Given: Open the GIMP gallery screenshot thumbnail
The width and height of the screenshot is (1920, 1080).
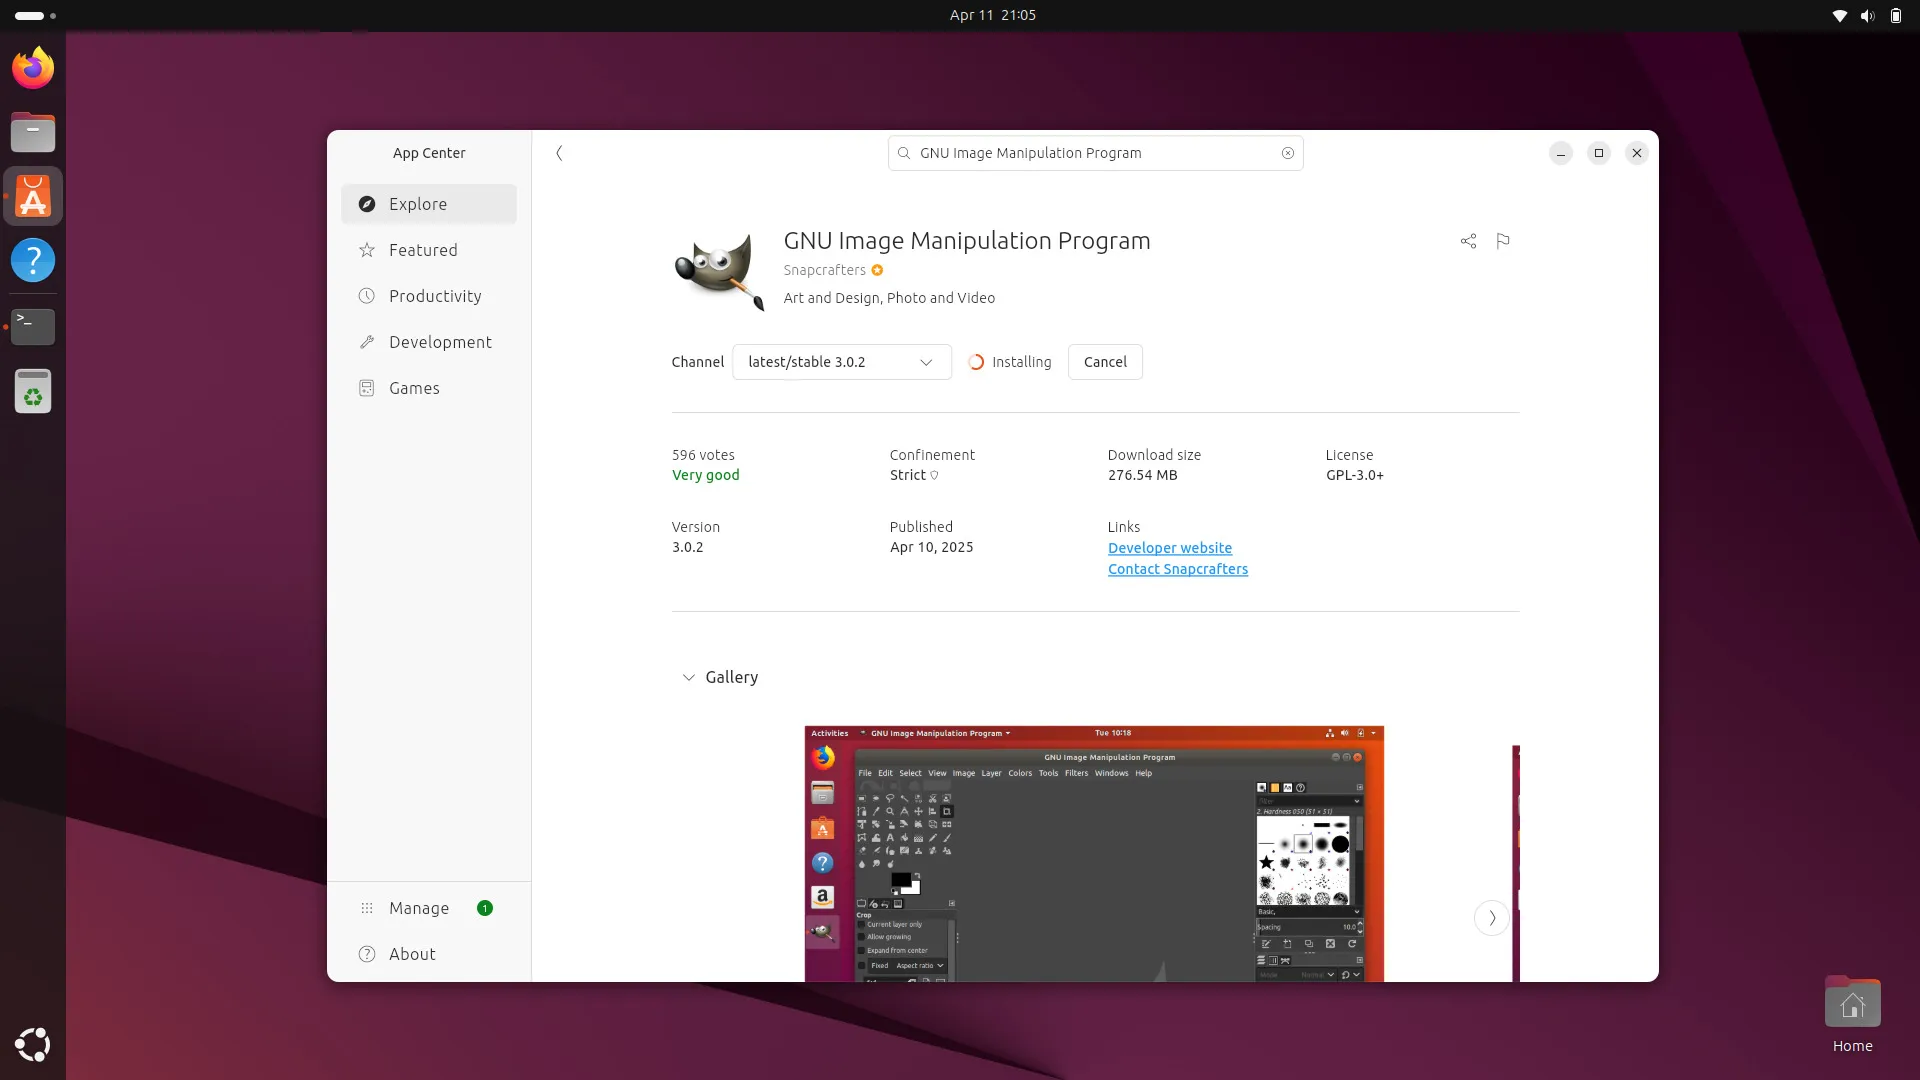Looking at the screenshot, I should pos(1094,854).
